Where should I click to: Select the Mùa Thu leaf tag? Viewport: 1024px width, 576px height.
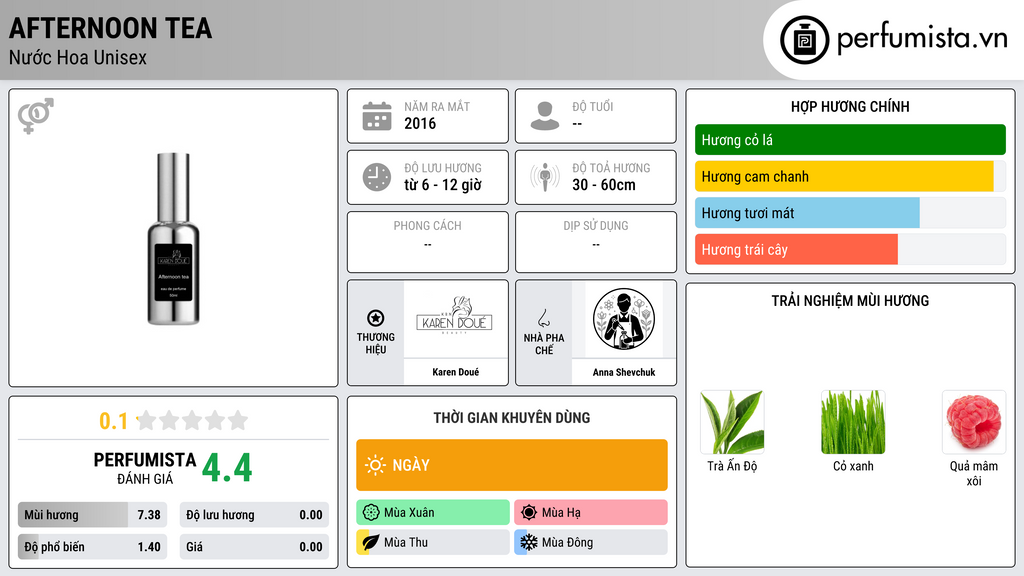433,542
